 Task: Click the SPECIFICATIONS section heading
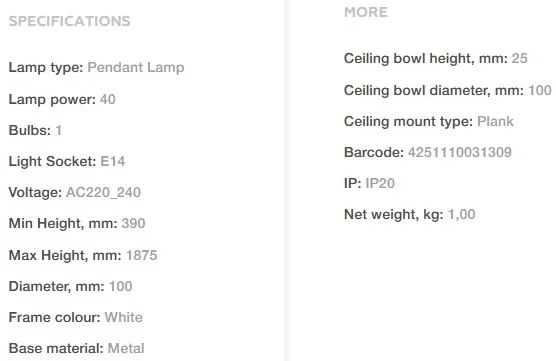(70, 21)
